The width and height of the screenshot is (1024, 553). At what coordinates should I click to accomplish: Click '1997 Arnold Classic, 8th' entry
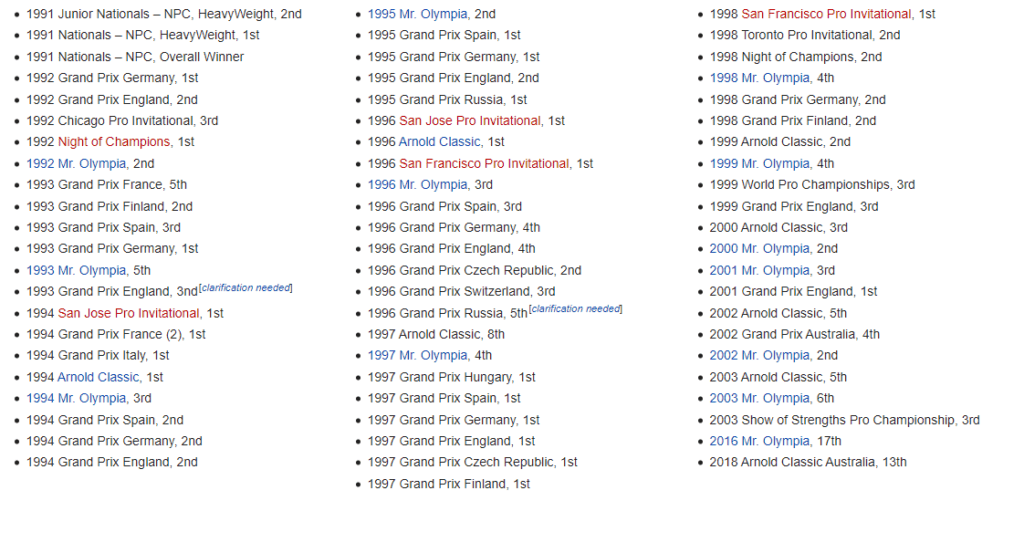436,334
